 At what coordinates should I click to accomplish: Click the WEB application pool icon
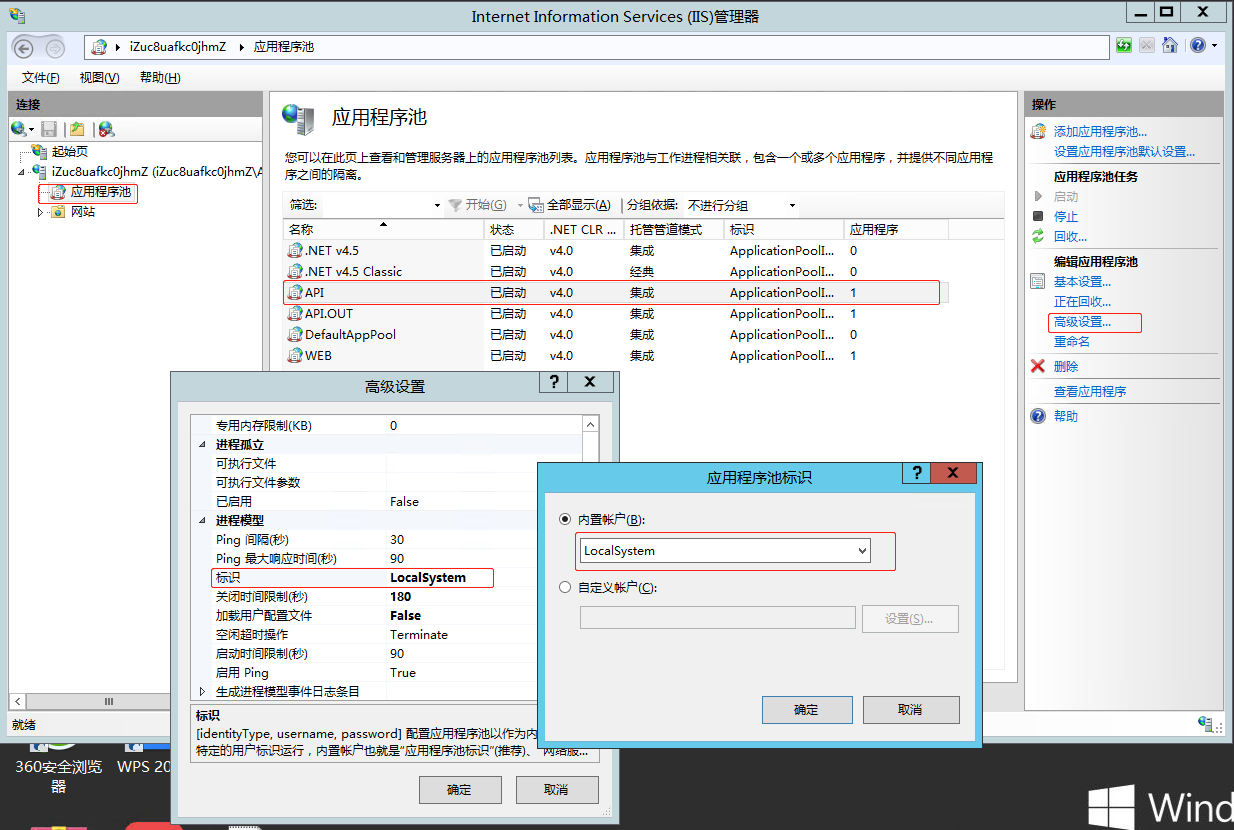click(x=295, y=356)
